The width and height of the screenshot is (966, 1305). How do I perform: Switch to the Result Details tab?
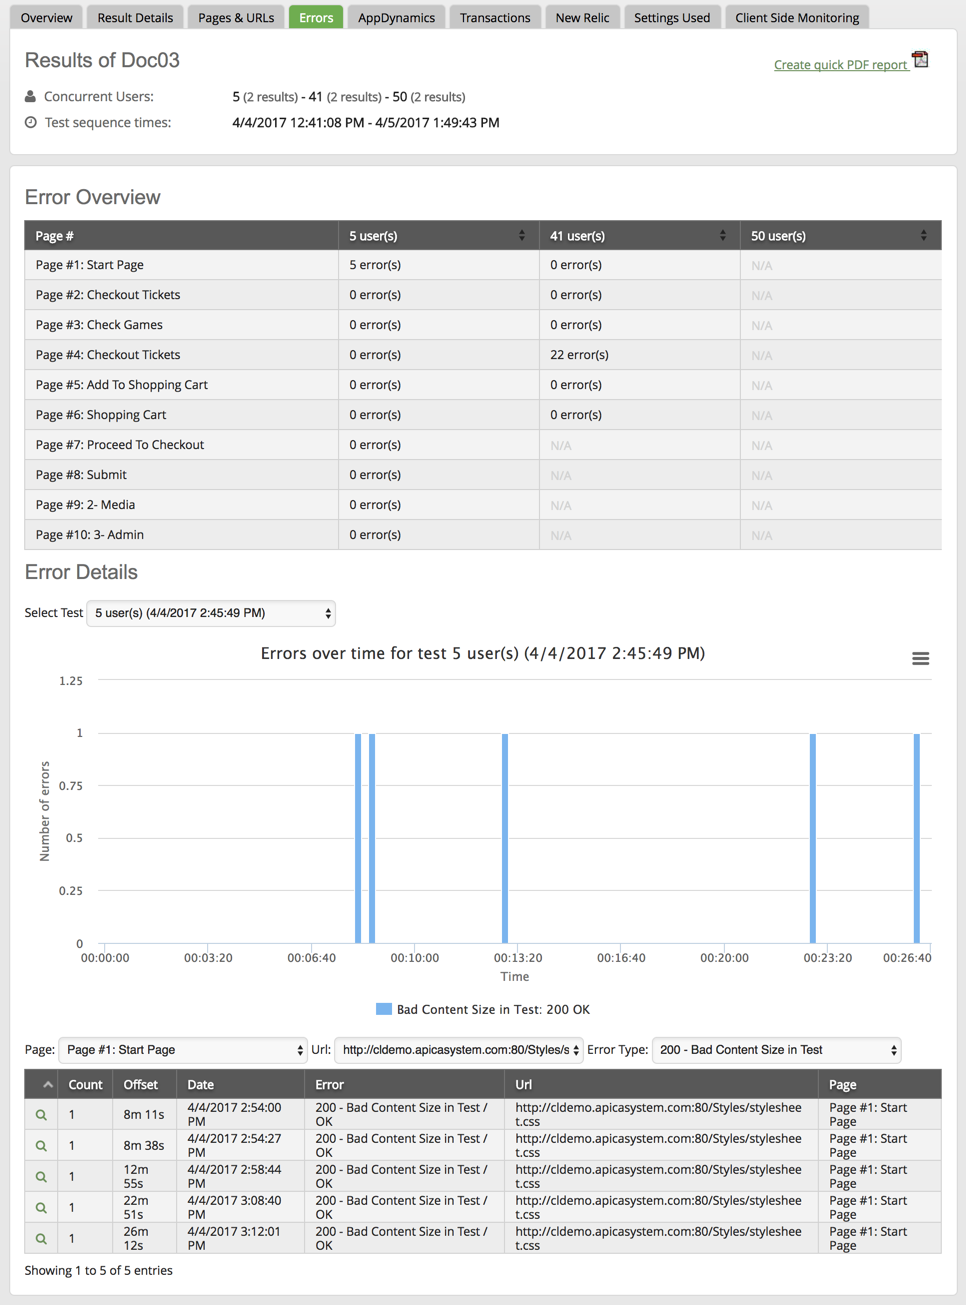point(135,17)
